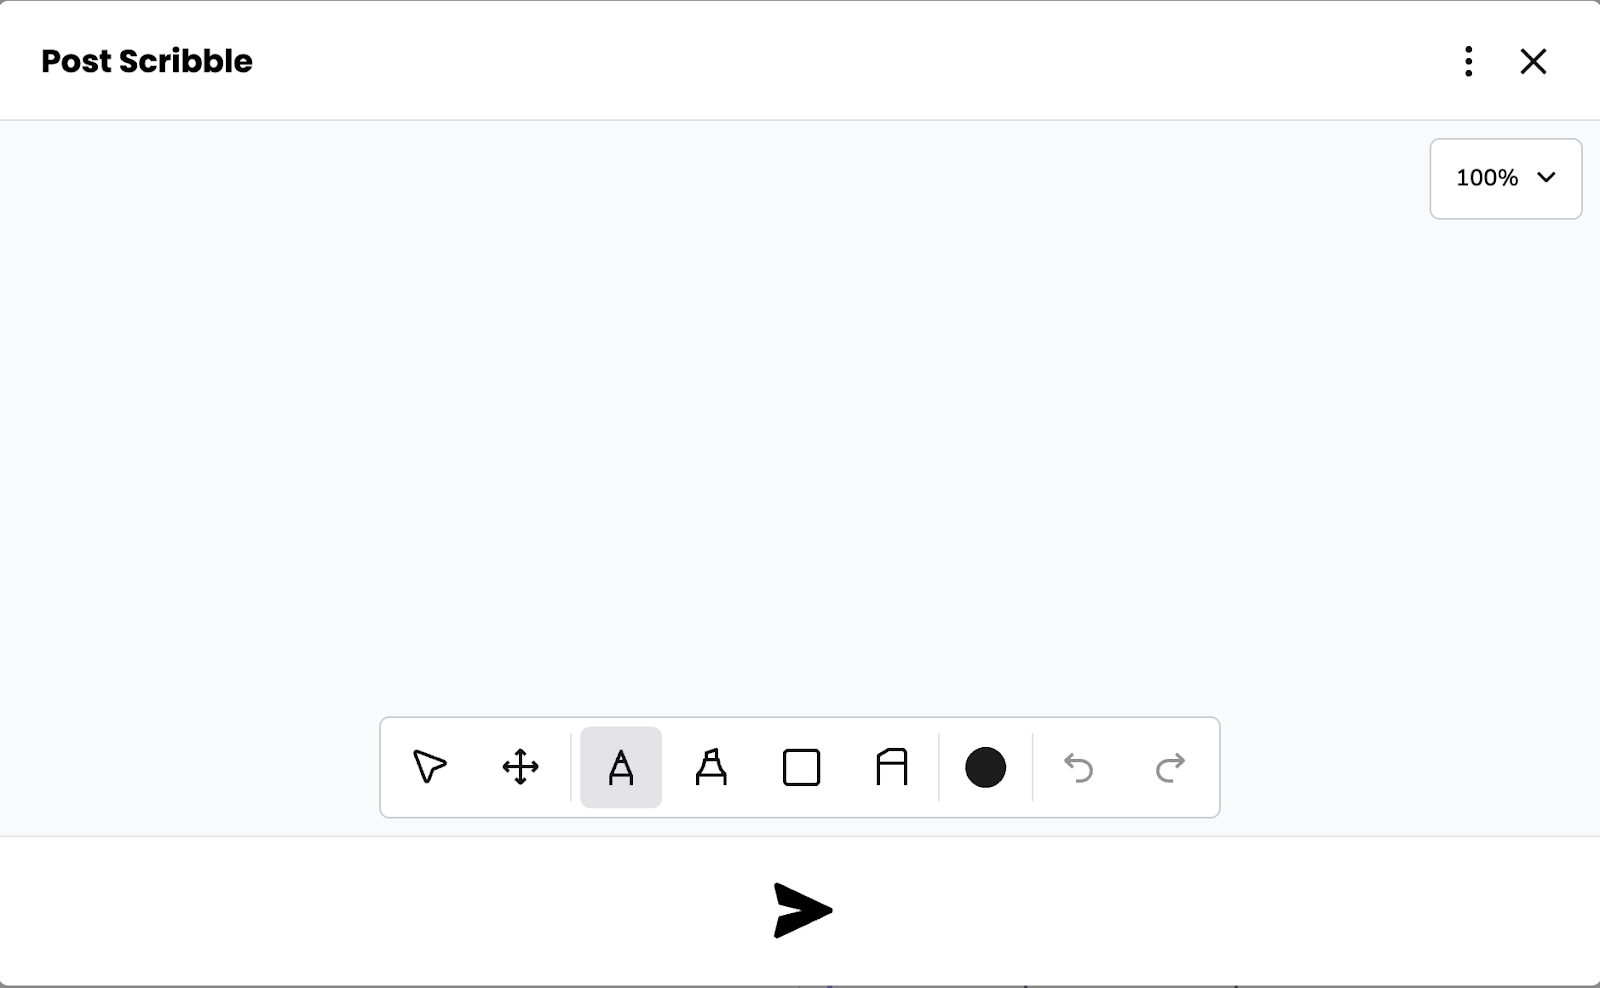The width and height of the screenshot is (1600, 988).
Task: Open the three-dot more options menu
Action: [1468, 61]
